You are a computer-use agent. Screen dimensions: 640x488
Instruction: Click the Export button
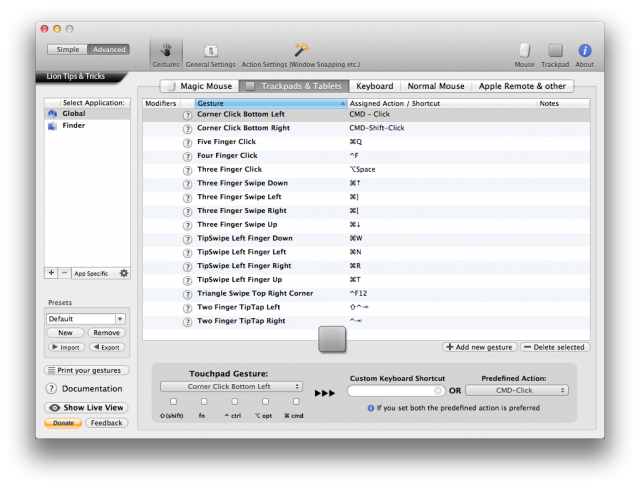pos(107,347)
